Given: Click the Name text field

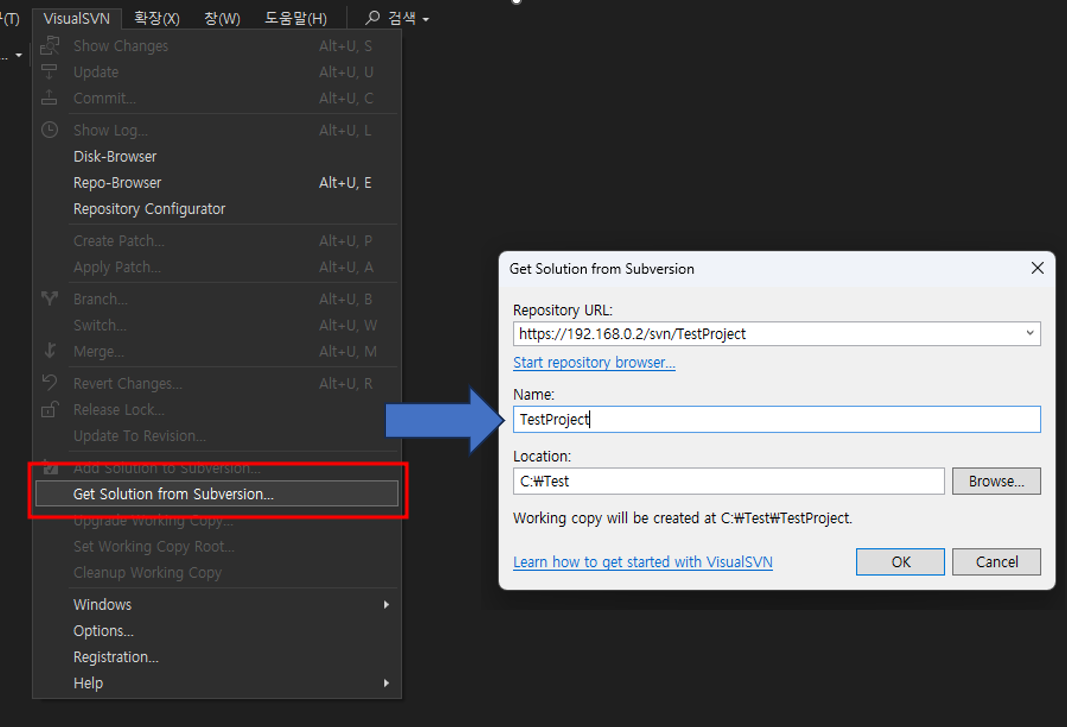Looking at the screenshot, I should point(776,419).
